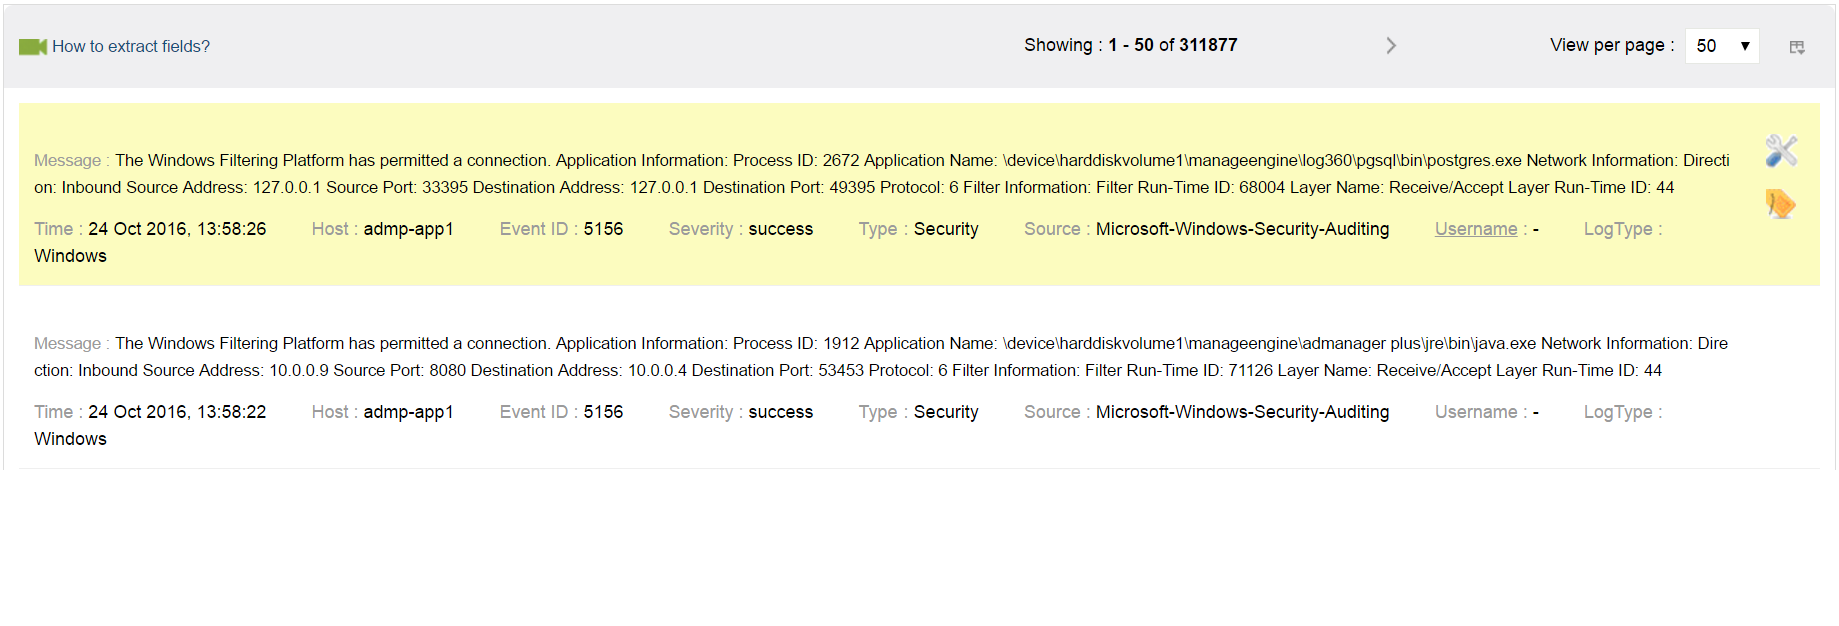Open the View per page dropdown

tap(1722, 46)
